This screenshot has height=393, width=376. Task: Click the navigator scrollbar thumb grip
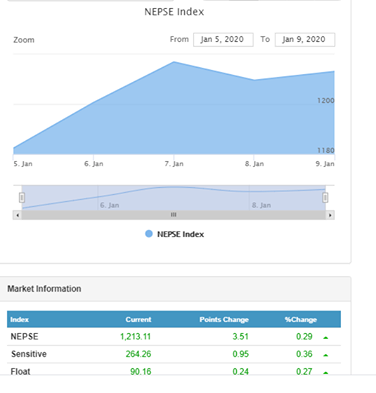[173, 215]
